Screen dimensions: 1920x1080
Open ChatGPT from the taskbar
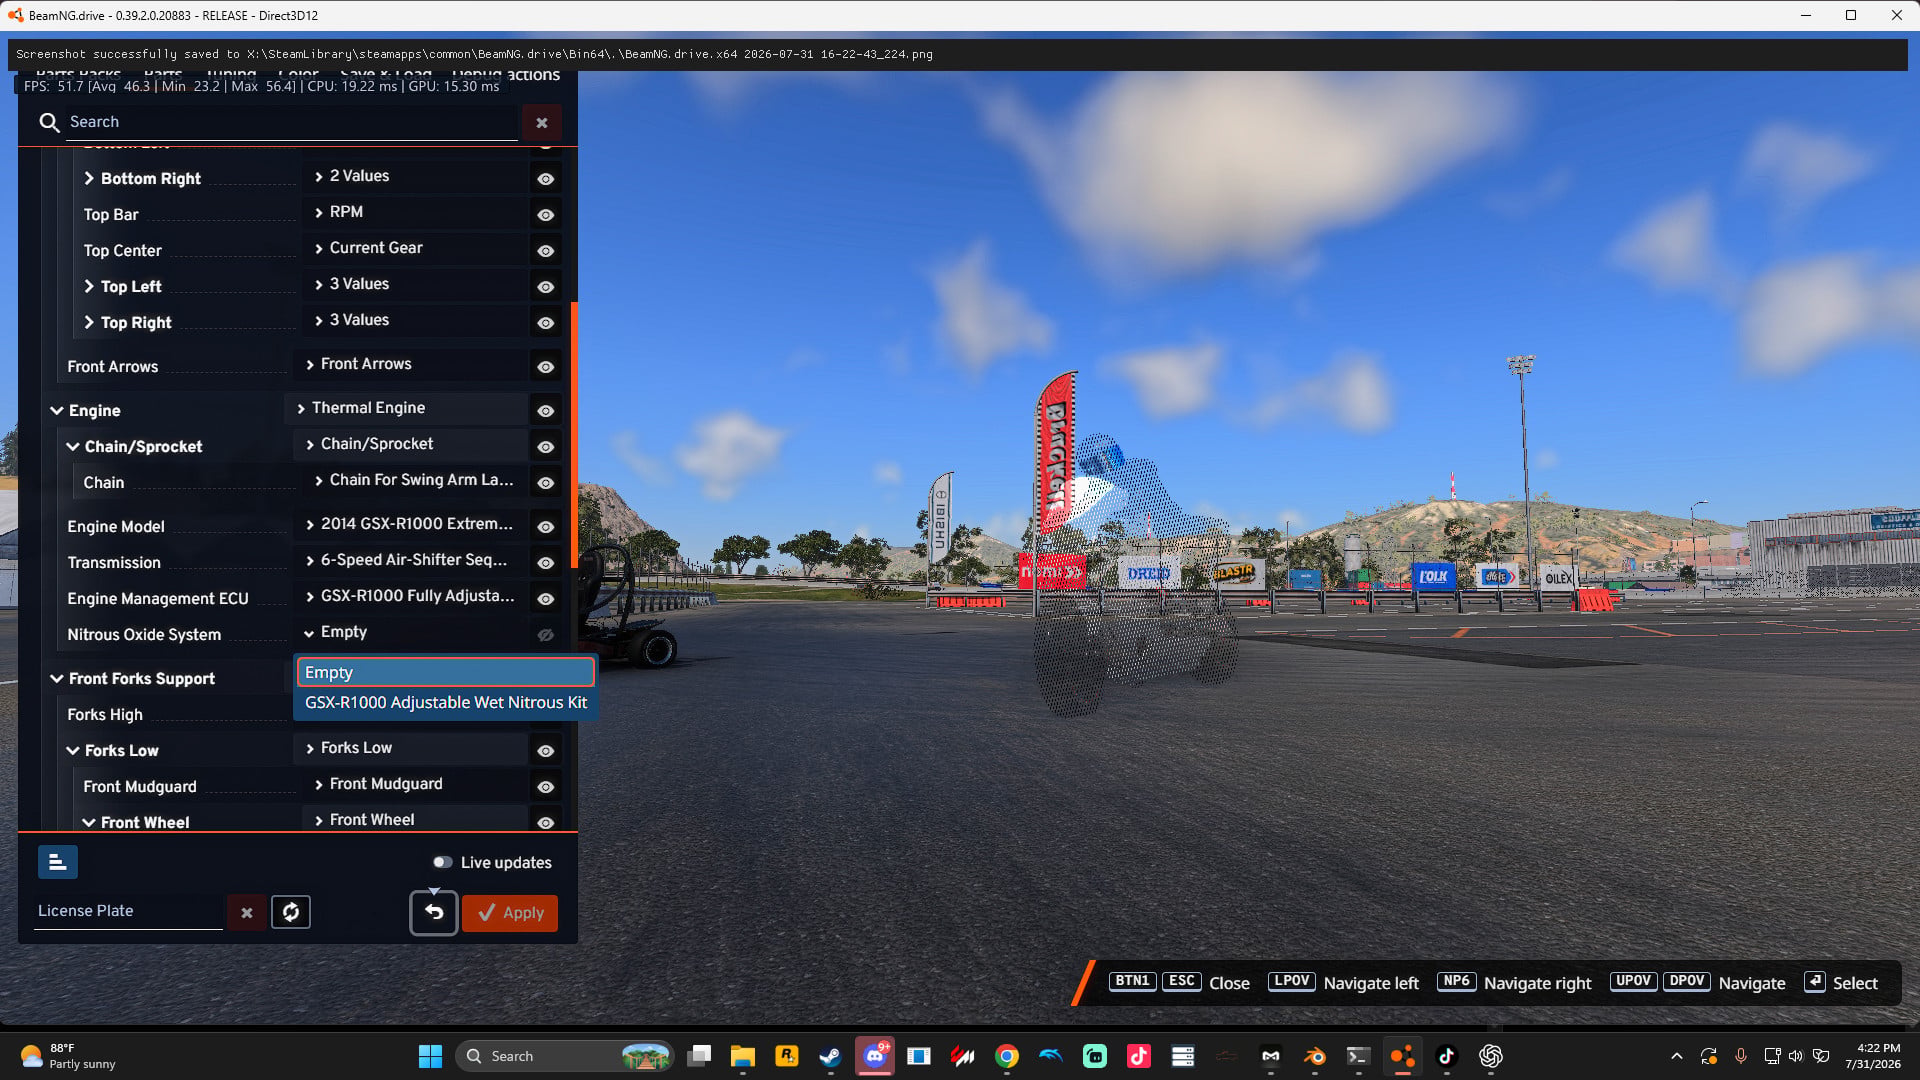click(x=1491, y=1056)
